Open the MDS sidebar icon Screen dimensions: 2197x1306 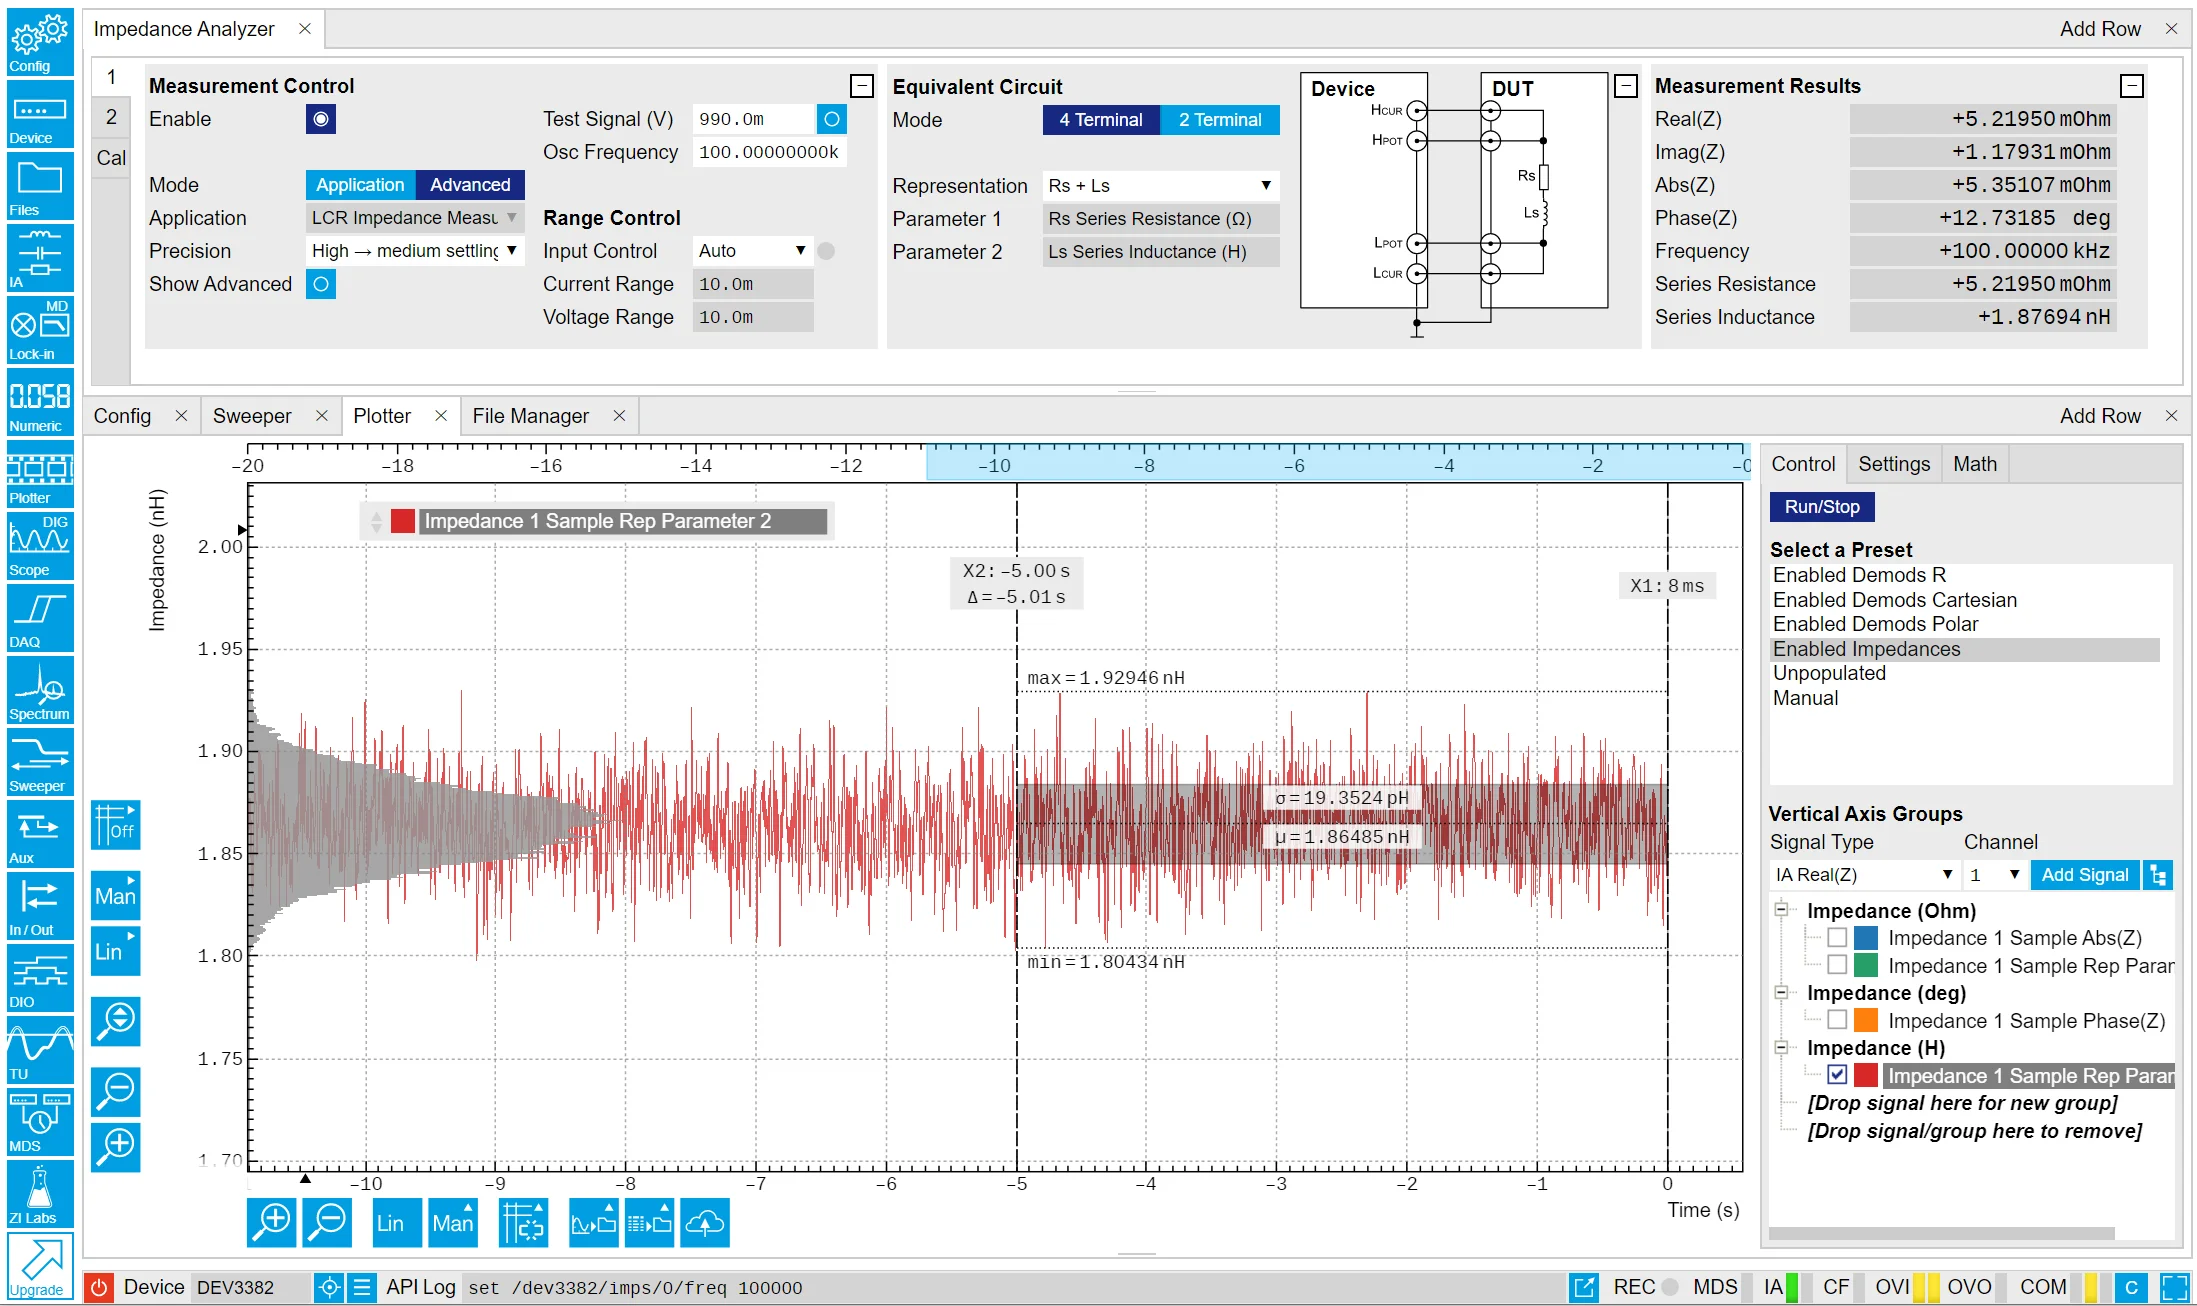[40, 1122]
